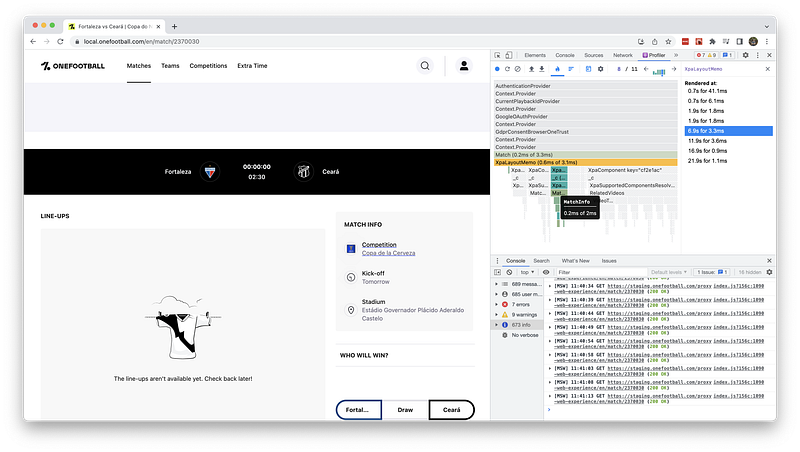
Task: Start profiling with the blue record button
Action: (499, 69)
